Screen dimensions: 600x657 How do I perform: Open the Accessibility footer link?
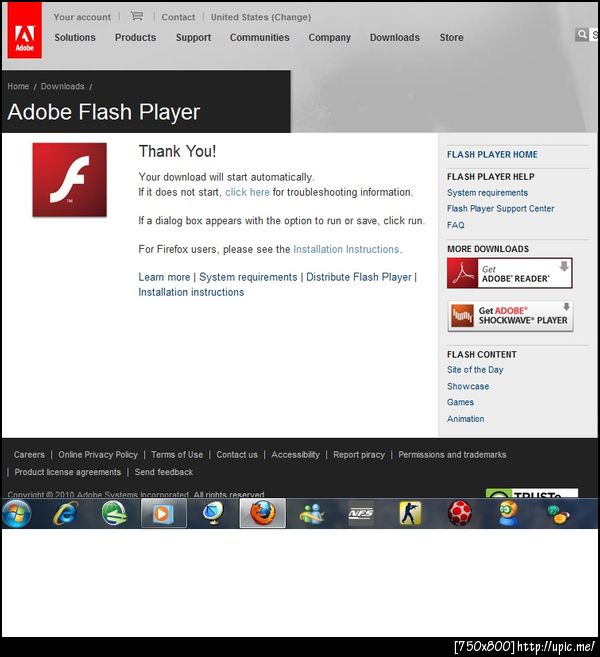(295, 455)
